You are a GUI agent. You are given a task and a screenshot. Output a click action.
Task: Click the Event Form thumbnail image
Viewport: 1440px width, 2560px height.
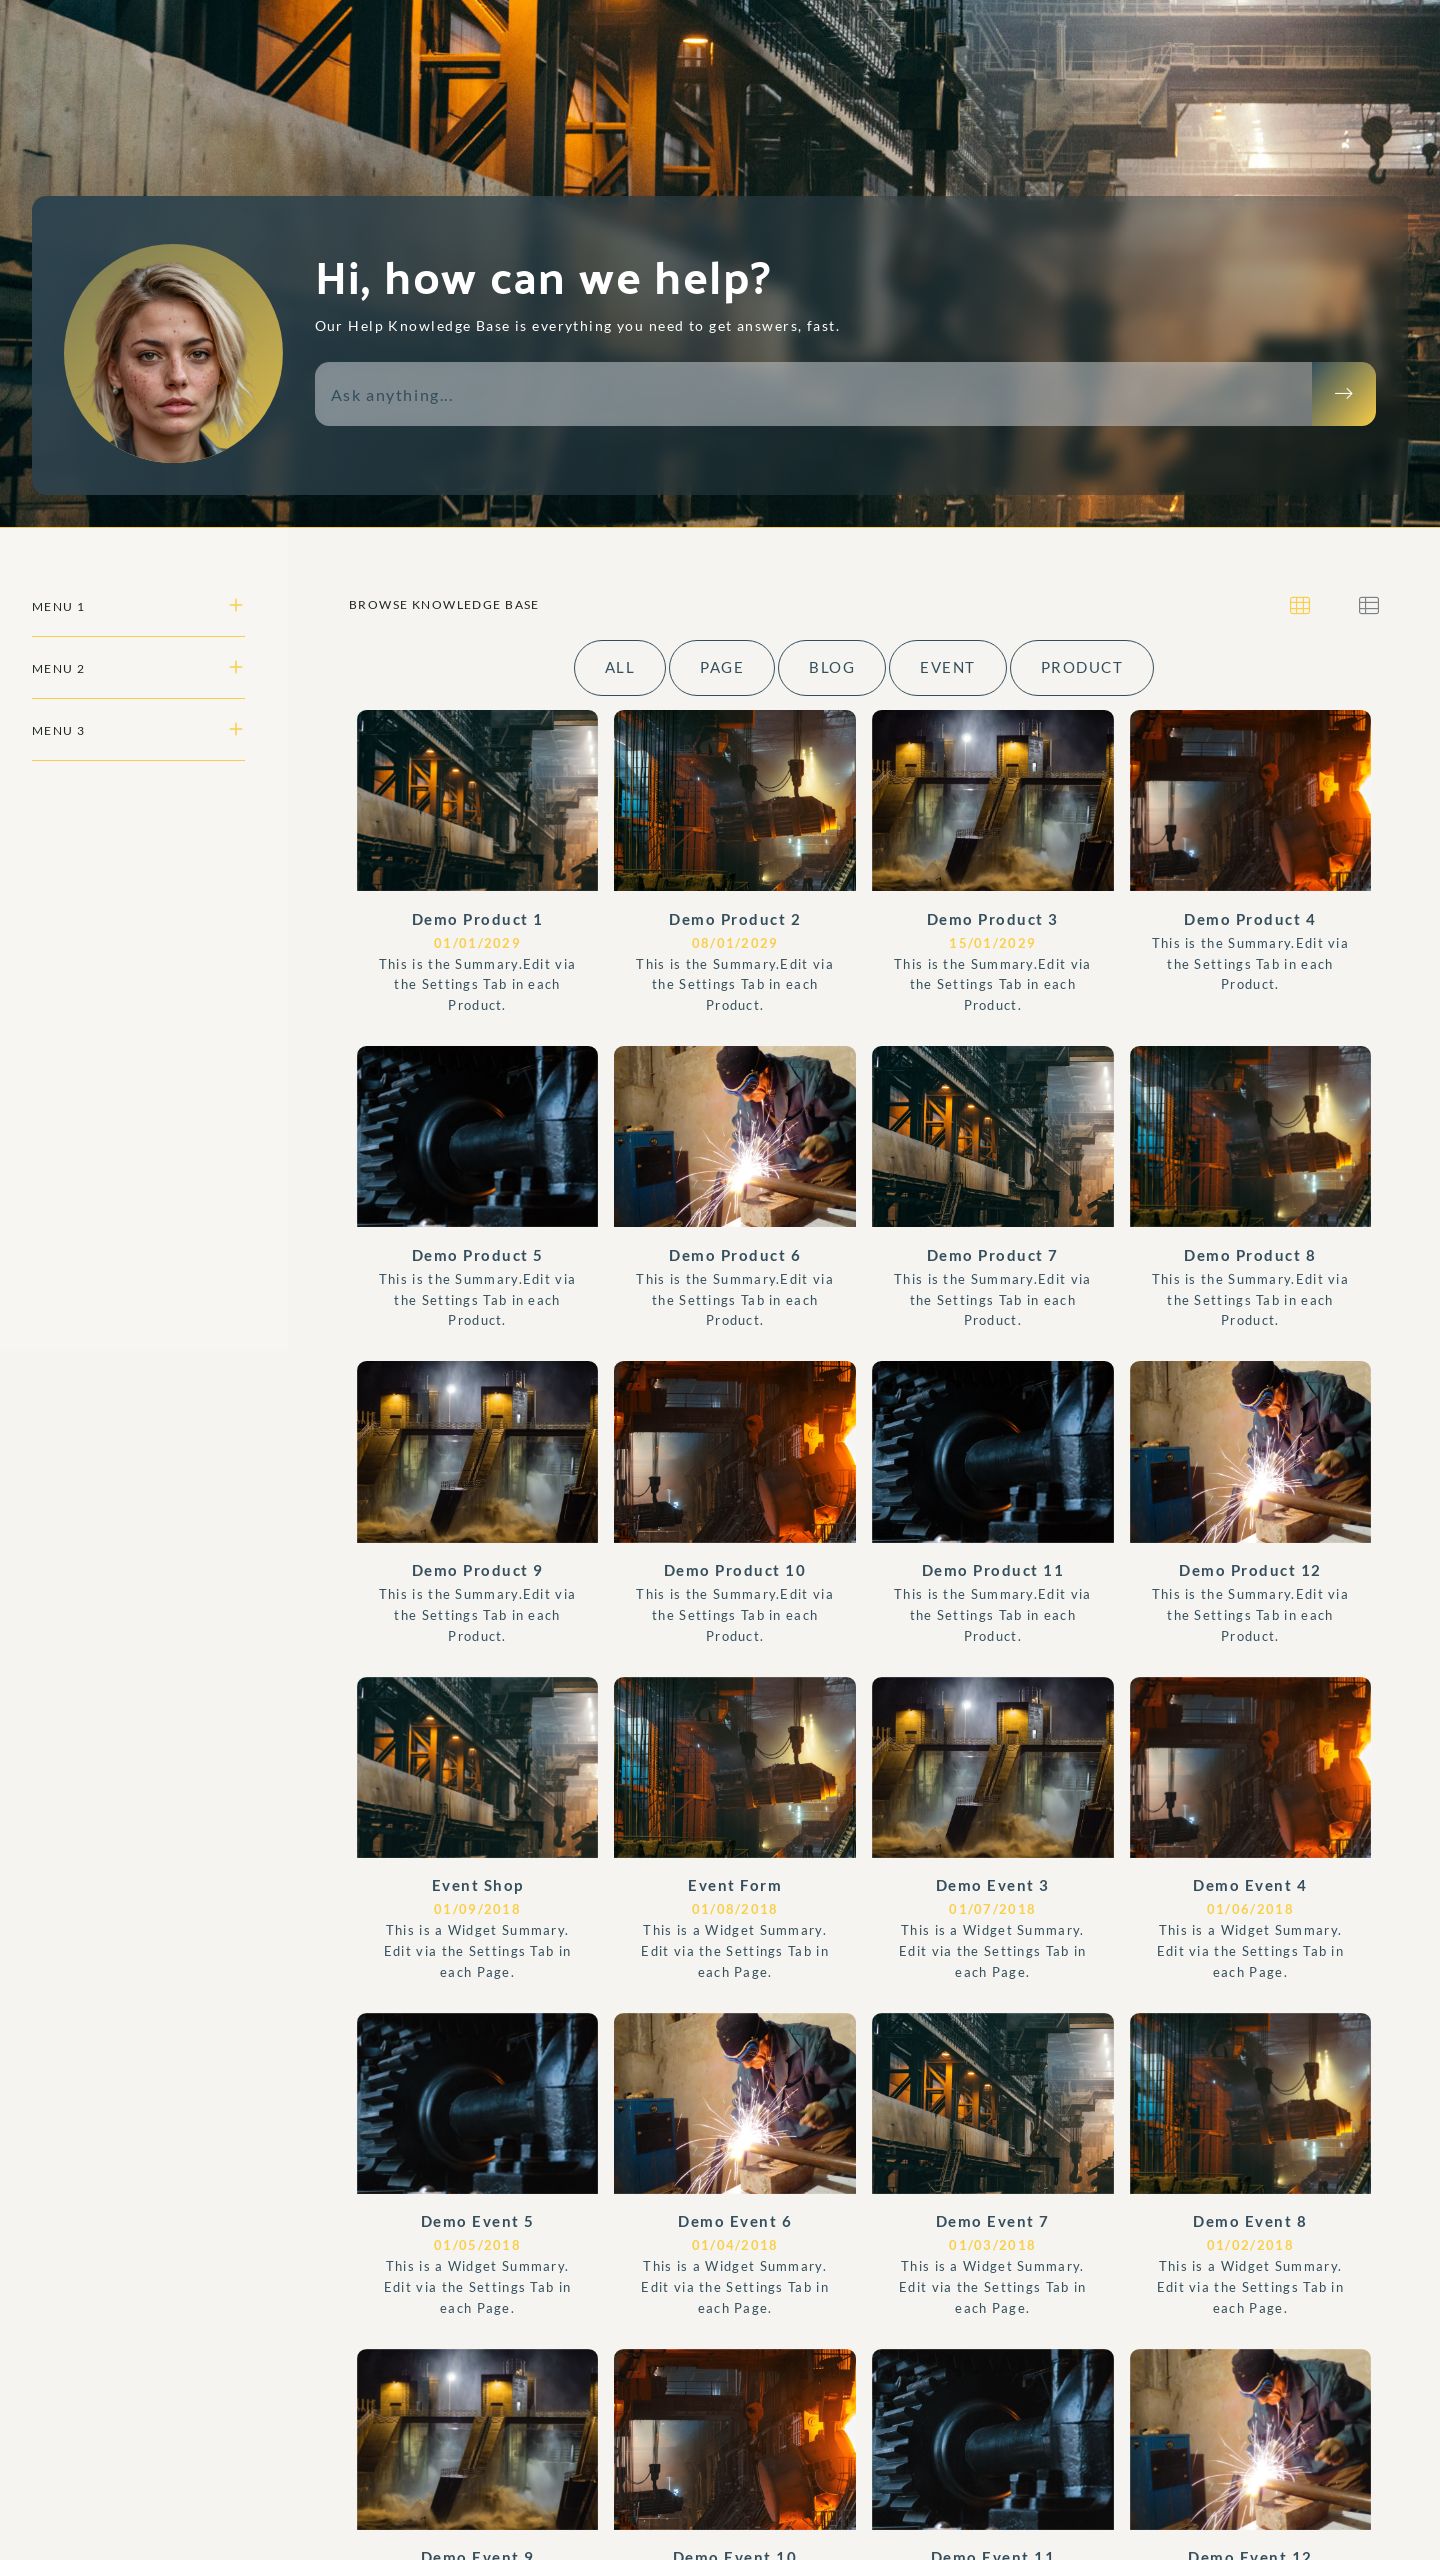(734, 1767)
